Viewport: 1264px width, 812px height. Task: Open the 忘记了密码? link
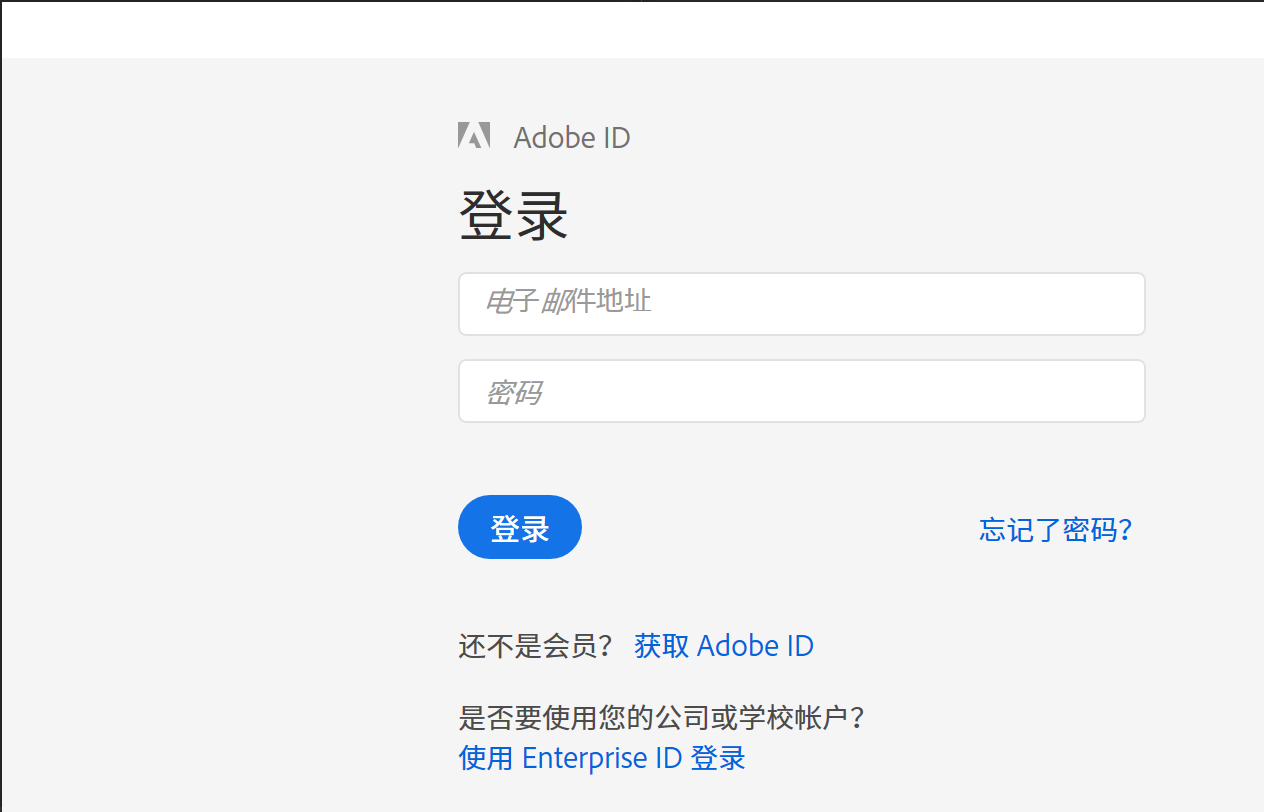1055,529
